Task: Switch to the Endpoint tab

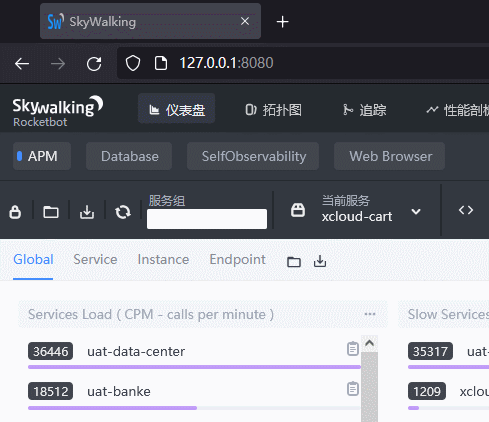Action: click(x=237, y=259)
